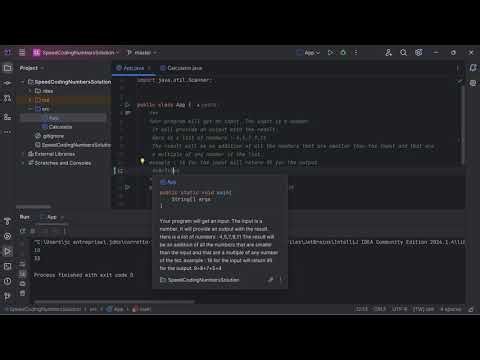This screenshot has width=480, height=360.
Task: Click App breadcrumb in navigation bar
Action: tap(115, 309)
